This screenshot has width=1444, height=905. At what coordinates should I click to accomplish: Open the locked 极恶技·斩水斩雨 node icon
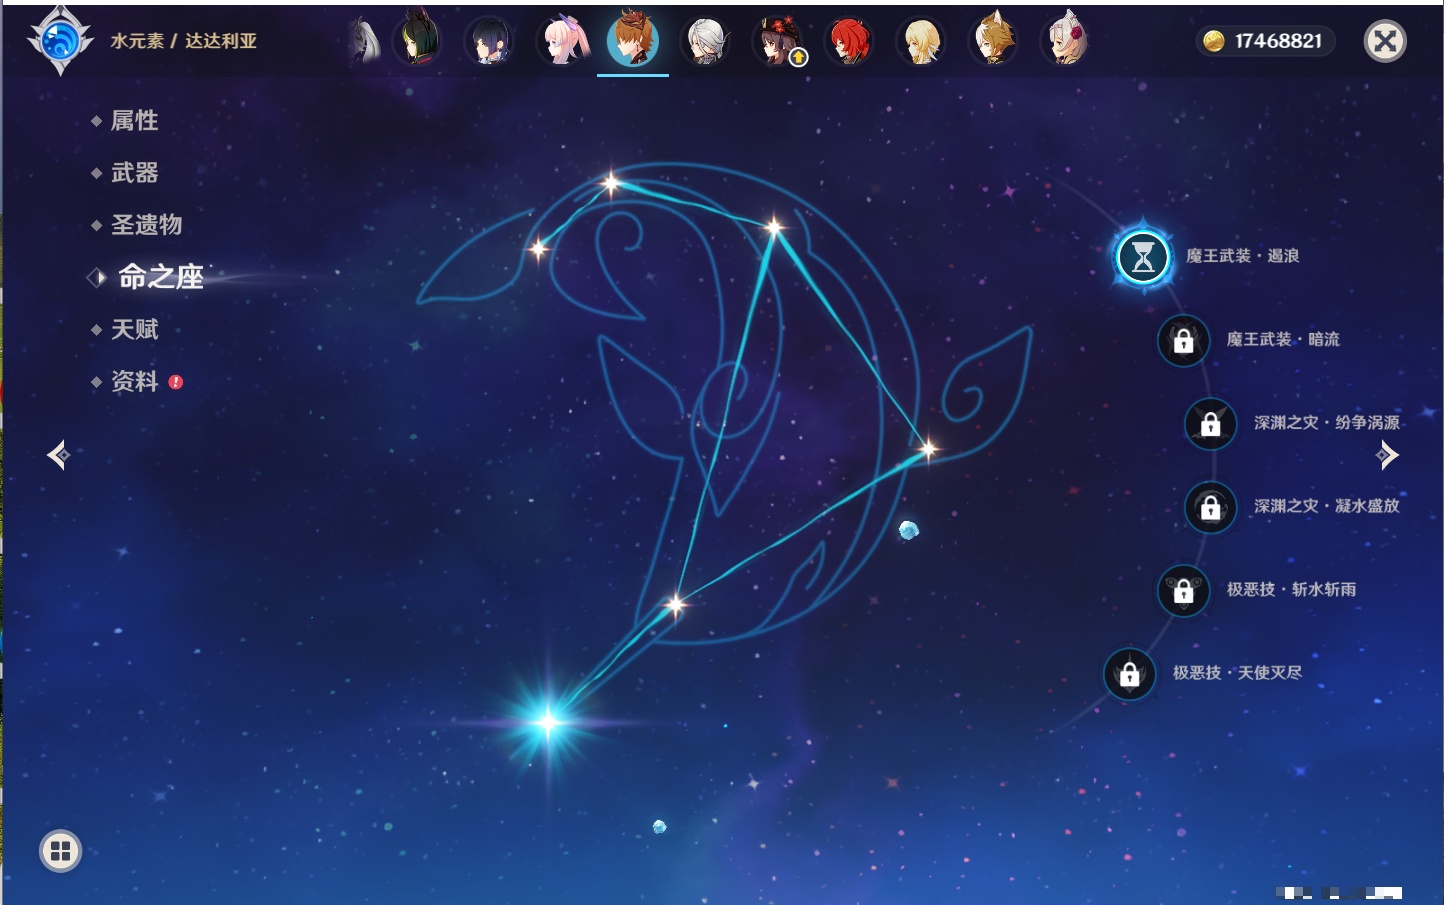pos(1183,590)
